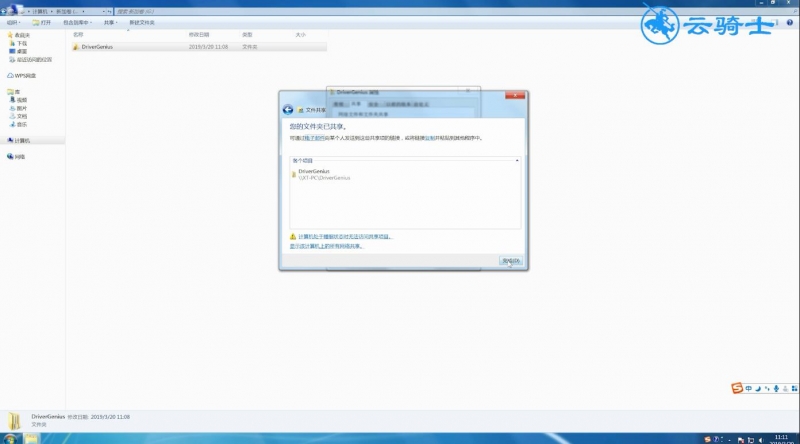Open the Organize dropdown in Explorer toolbar
The image size is (800, 444).
point(13,22)
